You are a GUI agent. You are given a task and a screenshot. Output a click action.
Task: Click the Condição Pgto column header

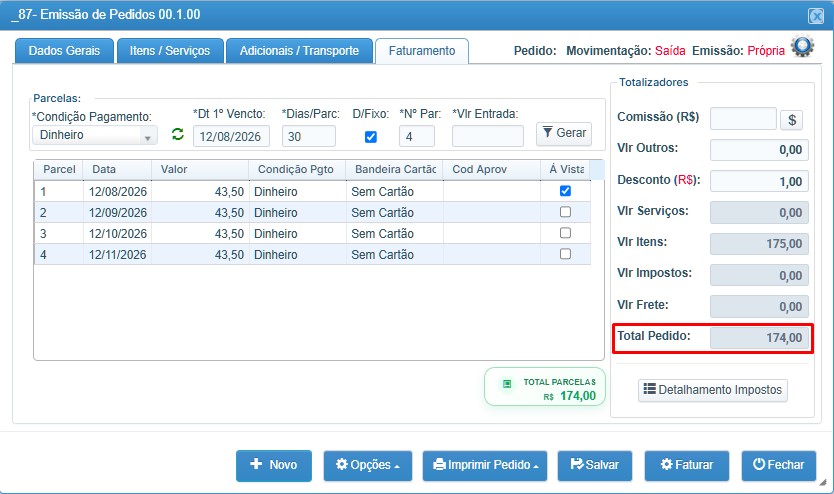[x=297, y=170]
